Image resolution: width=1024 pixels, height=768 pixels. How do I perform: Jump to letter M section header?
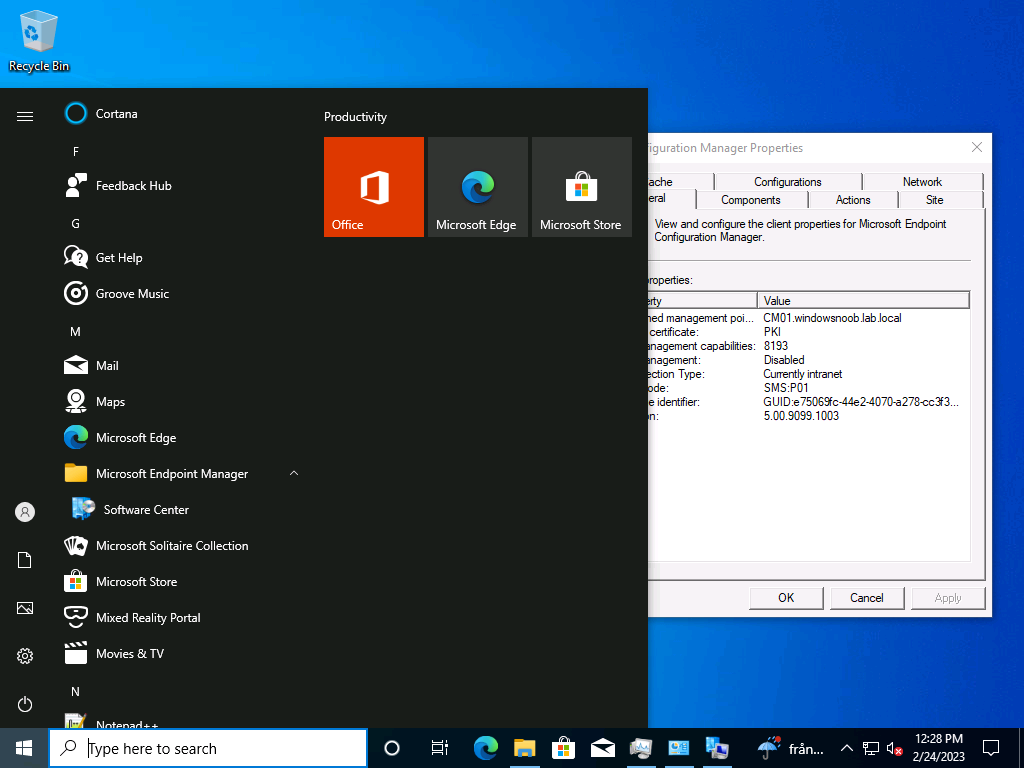point(76,332)
